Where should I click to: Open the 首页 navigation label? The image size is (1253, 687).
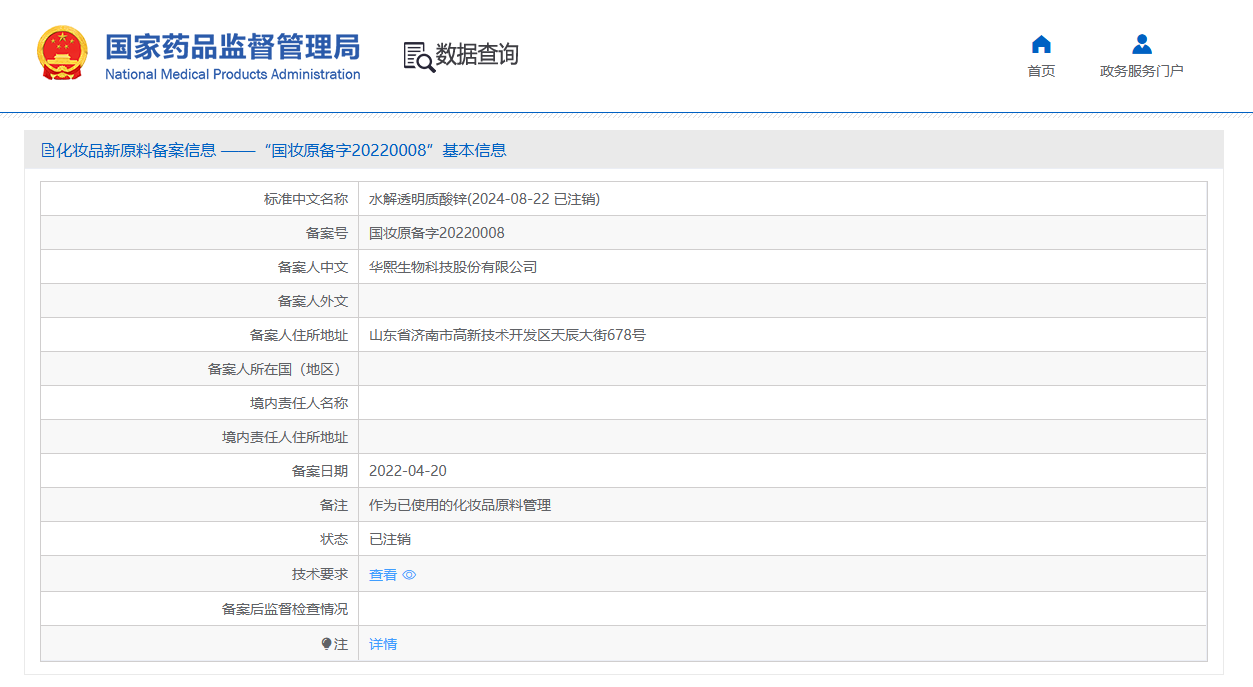[1041, 71]
